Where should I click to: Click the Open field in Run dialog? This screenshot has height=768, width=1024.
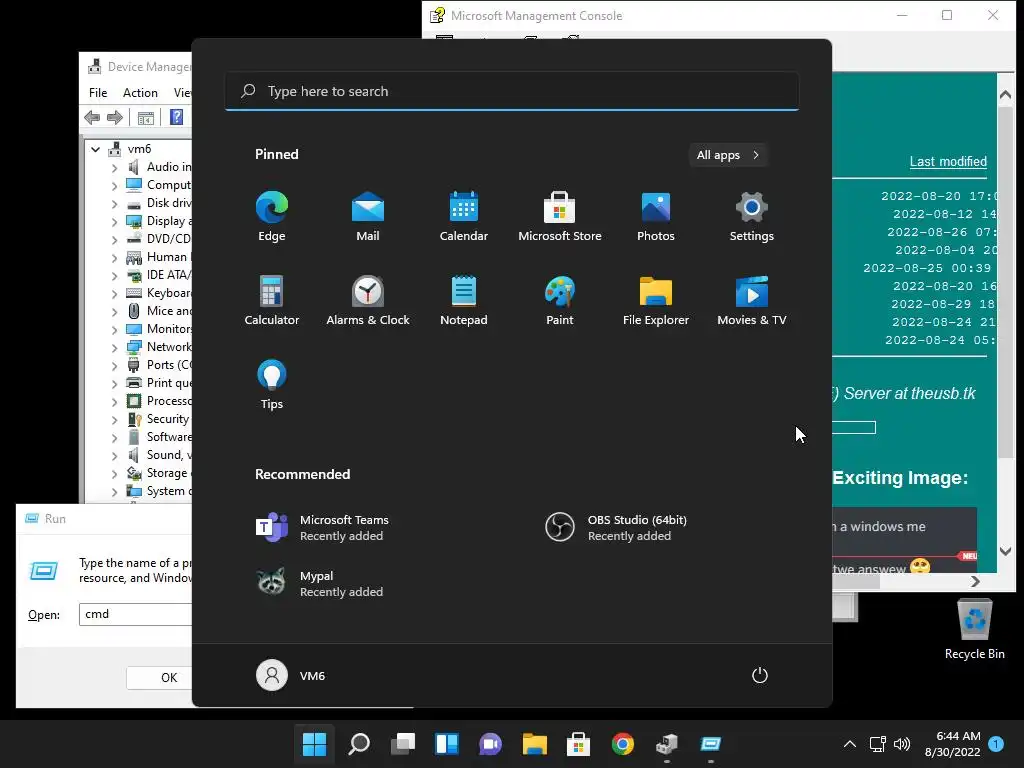click(x=135, y=614)
